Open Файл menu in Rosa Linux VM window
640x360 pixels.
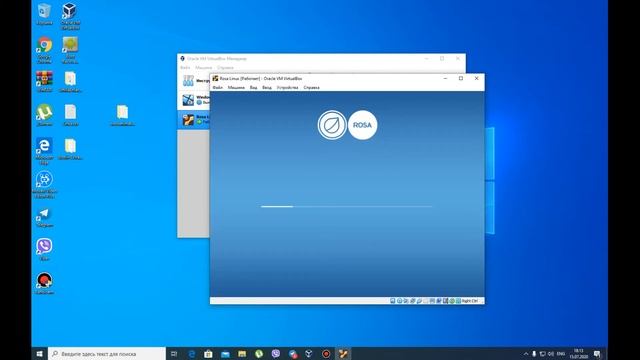coord(217,87)
